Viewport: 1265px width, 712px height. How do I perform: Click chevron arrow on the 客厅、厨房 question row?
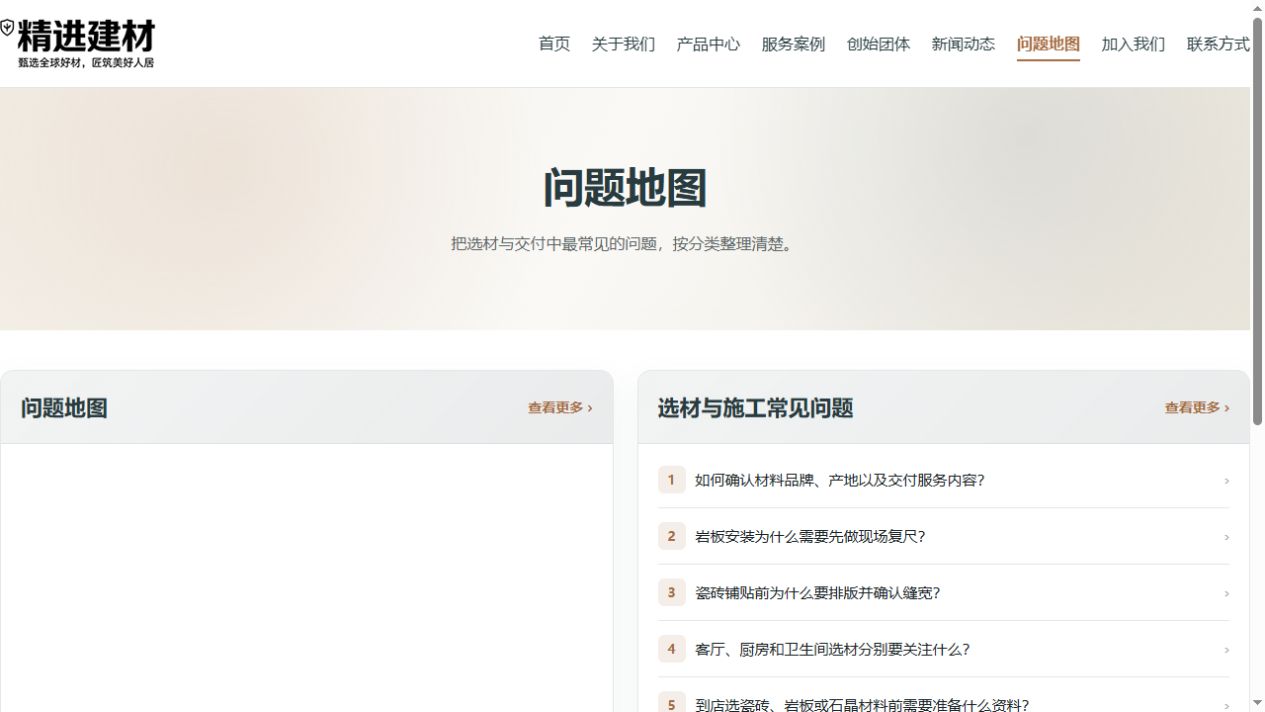tap(1226, 650)
